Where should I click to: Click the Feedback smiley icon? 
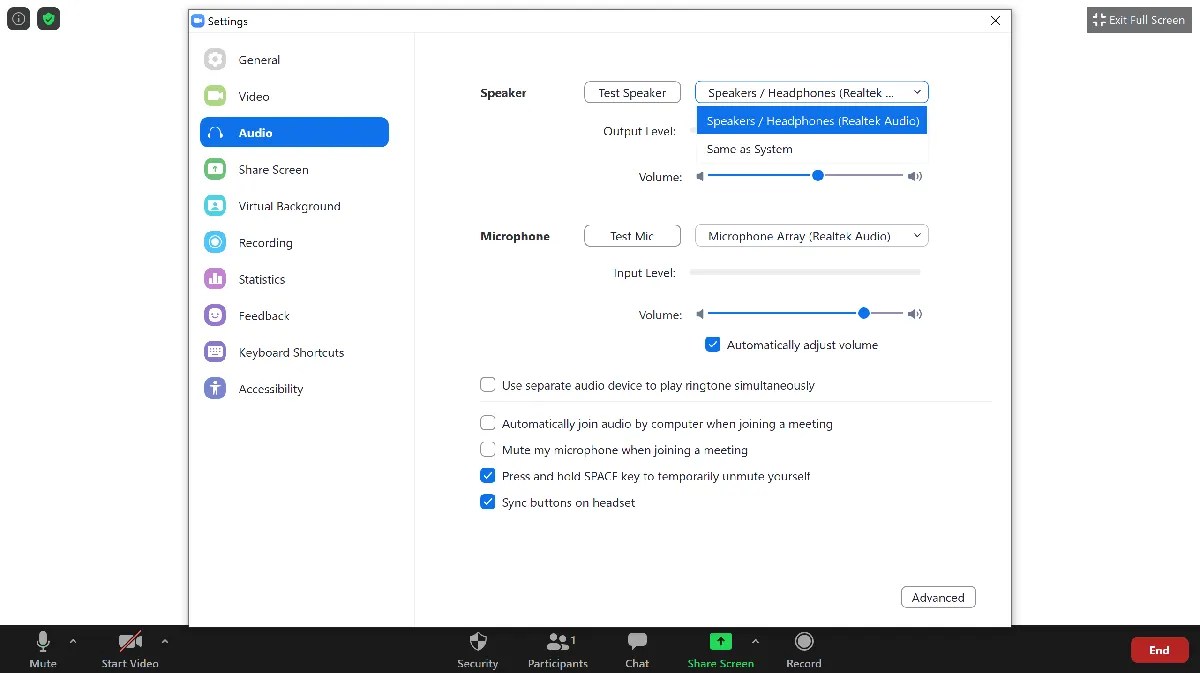[215, 315]
